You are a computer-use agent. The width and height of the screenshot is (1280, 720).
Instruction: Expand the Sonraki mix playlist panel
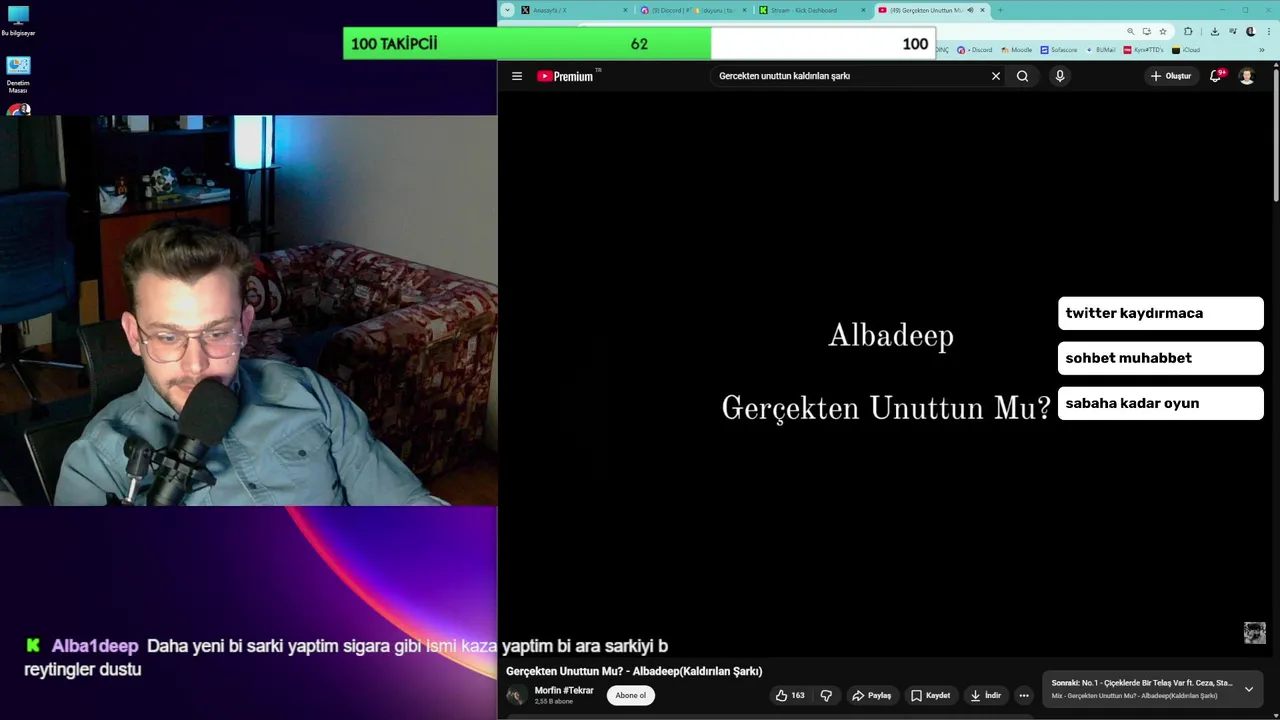click(x=1248, y=689)
